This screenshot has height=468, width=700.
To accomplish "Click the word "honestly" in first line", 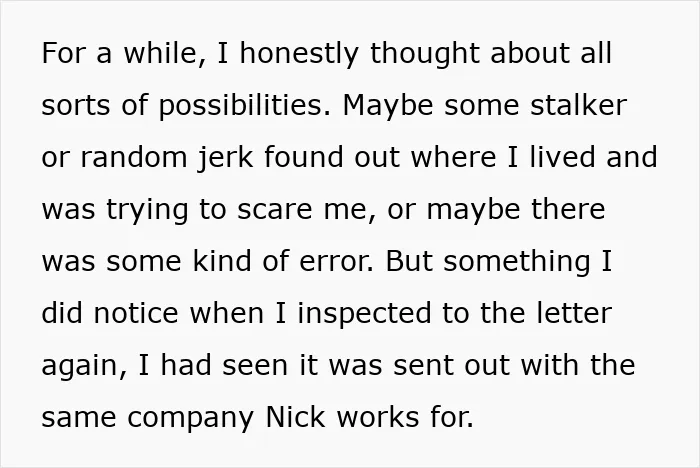I will point(299,54).
